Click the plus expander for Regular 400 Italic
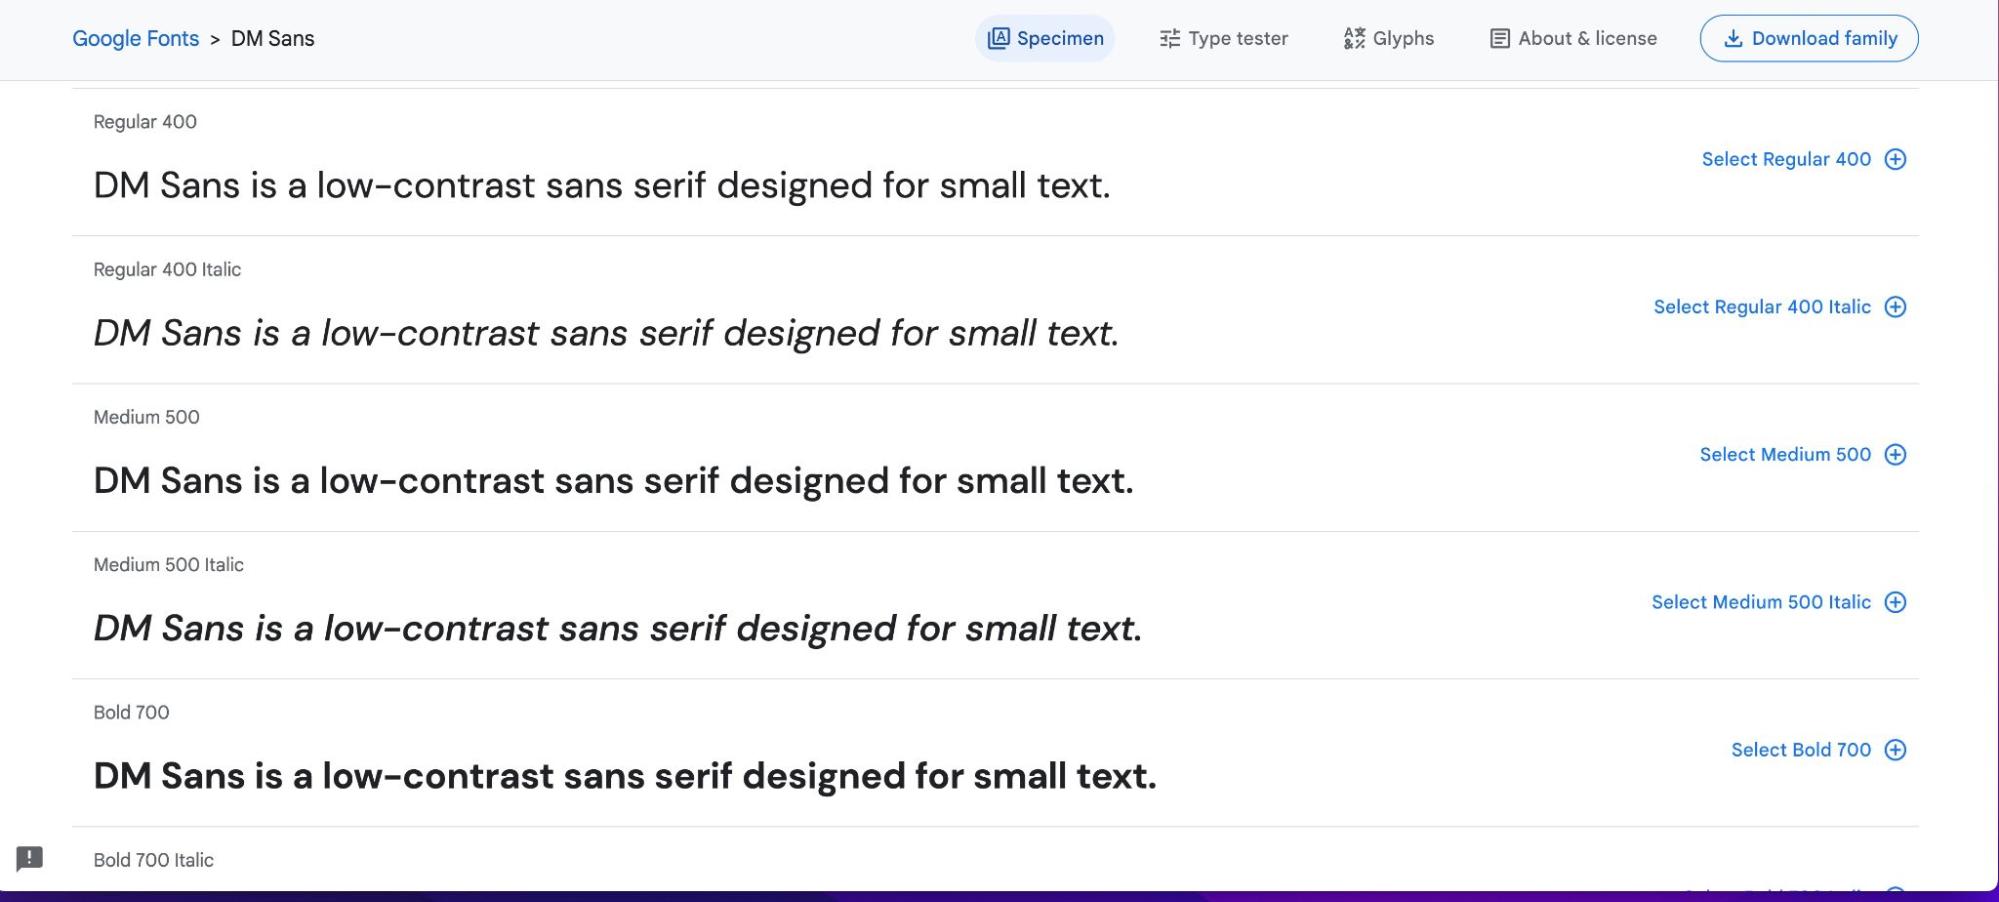 click(1895, 307)
